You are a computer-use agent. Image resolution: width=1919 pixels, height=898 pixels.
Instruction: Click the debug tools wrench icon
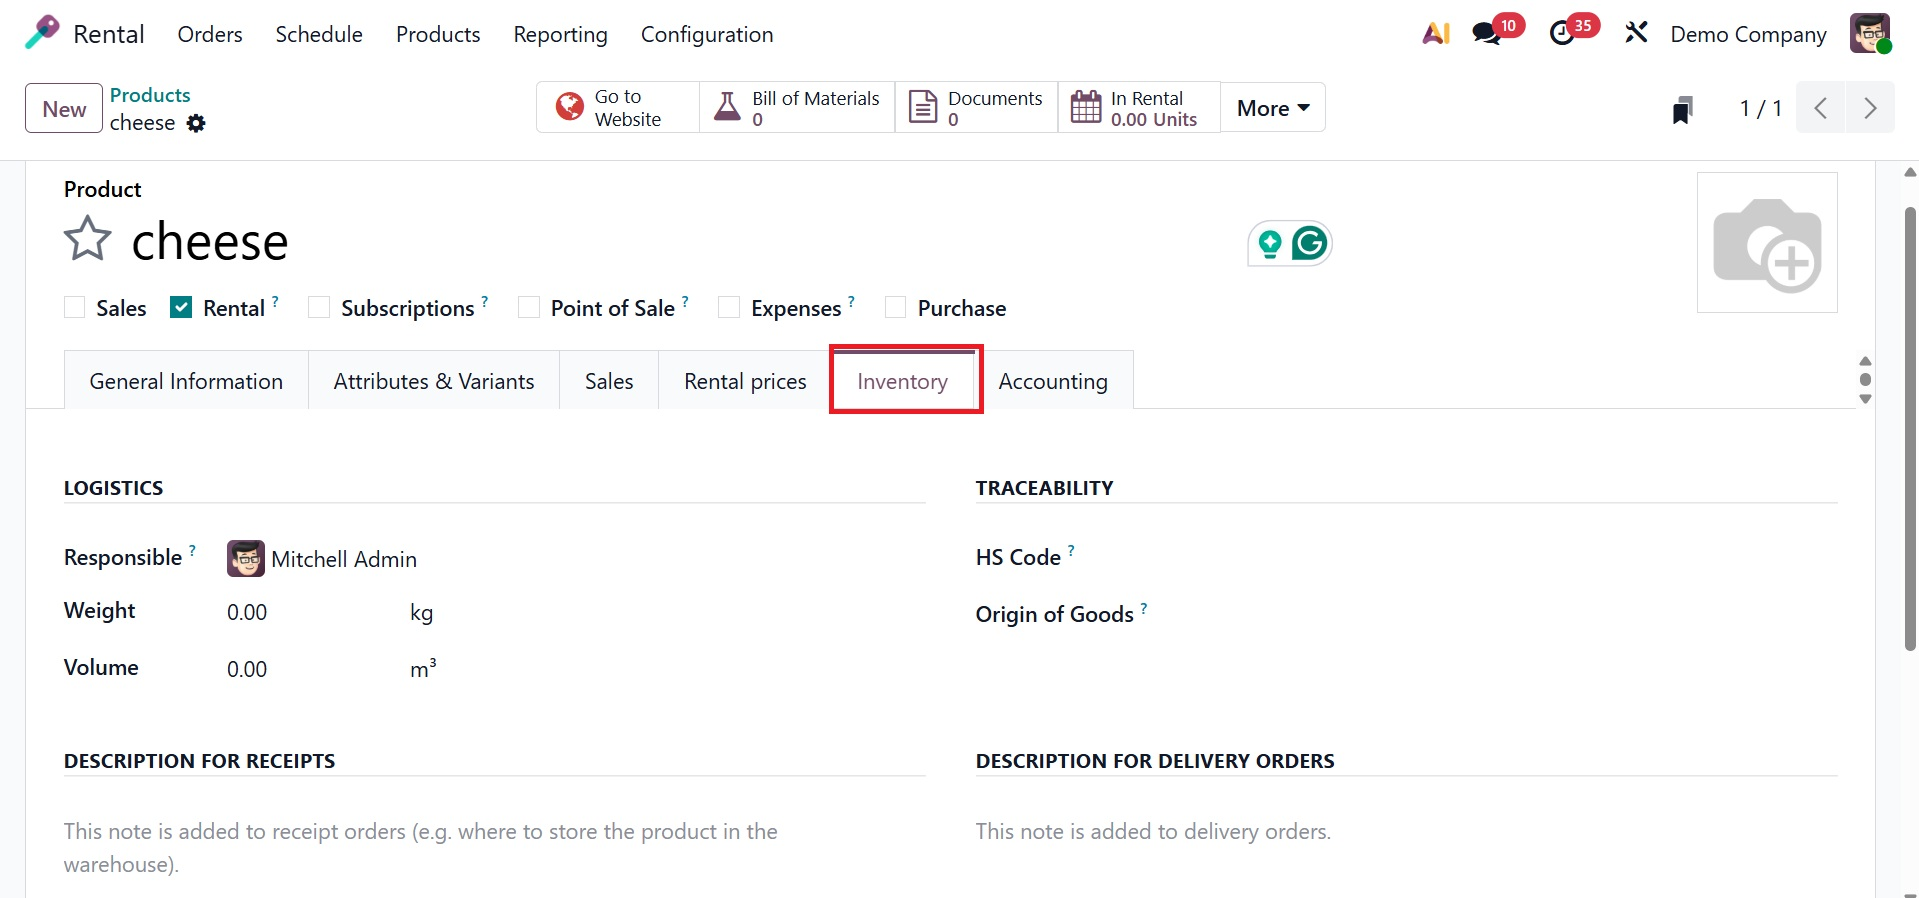[x=1636, y=34]
